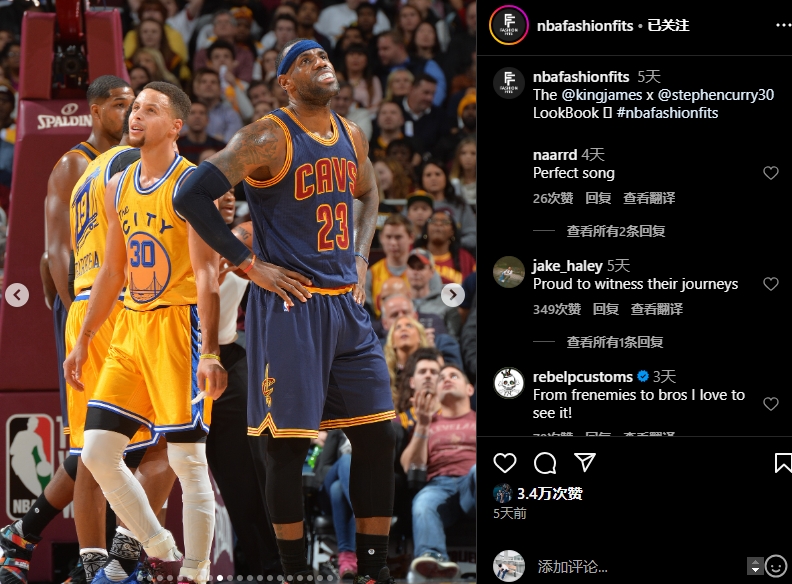Go to the next carousel photo
Viewport: 792px width, 584px height.
(x=453, y=295)
